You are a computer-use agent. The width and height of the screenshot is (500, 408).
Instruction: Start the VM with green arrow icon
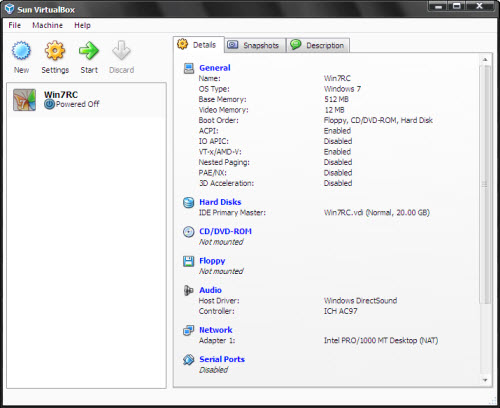coord(89,51)
